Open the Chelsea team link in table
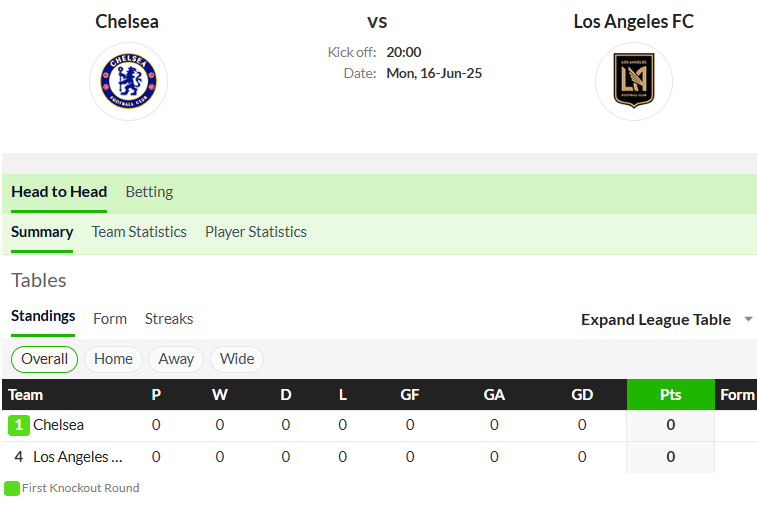This screenshot has height=512, width=757. (x=58, y=425)
